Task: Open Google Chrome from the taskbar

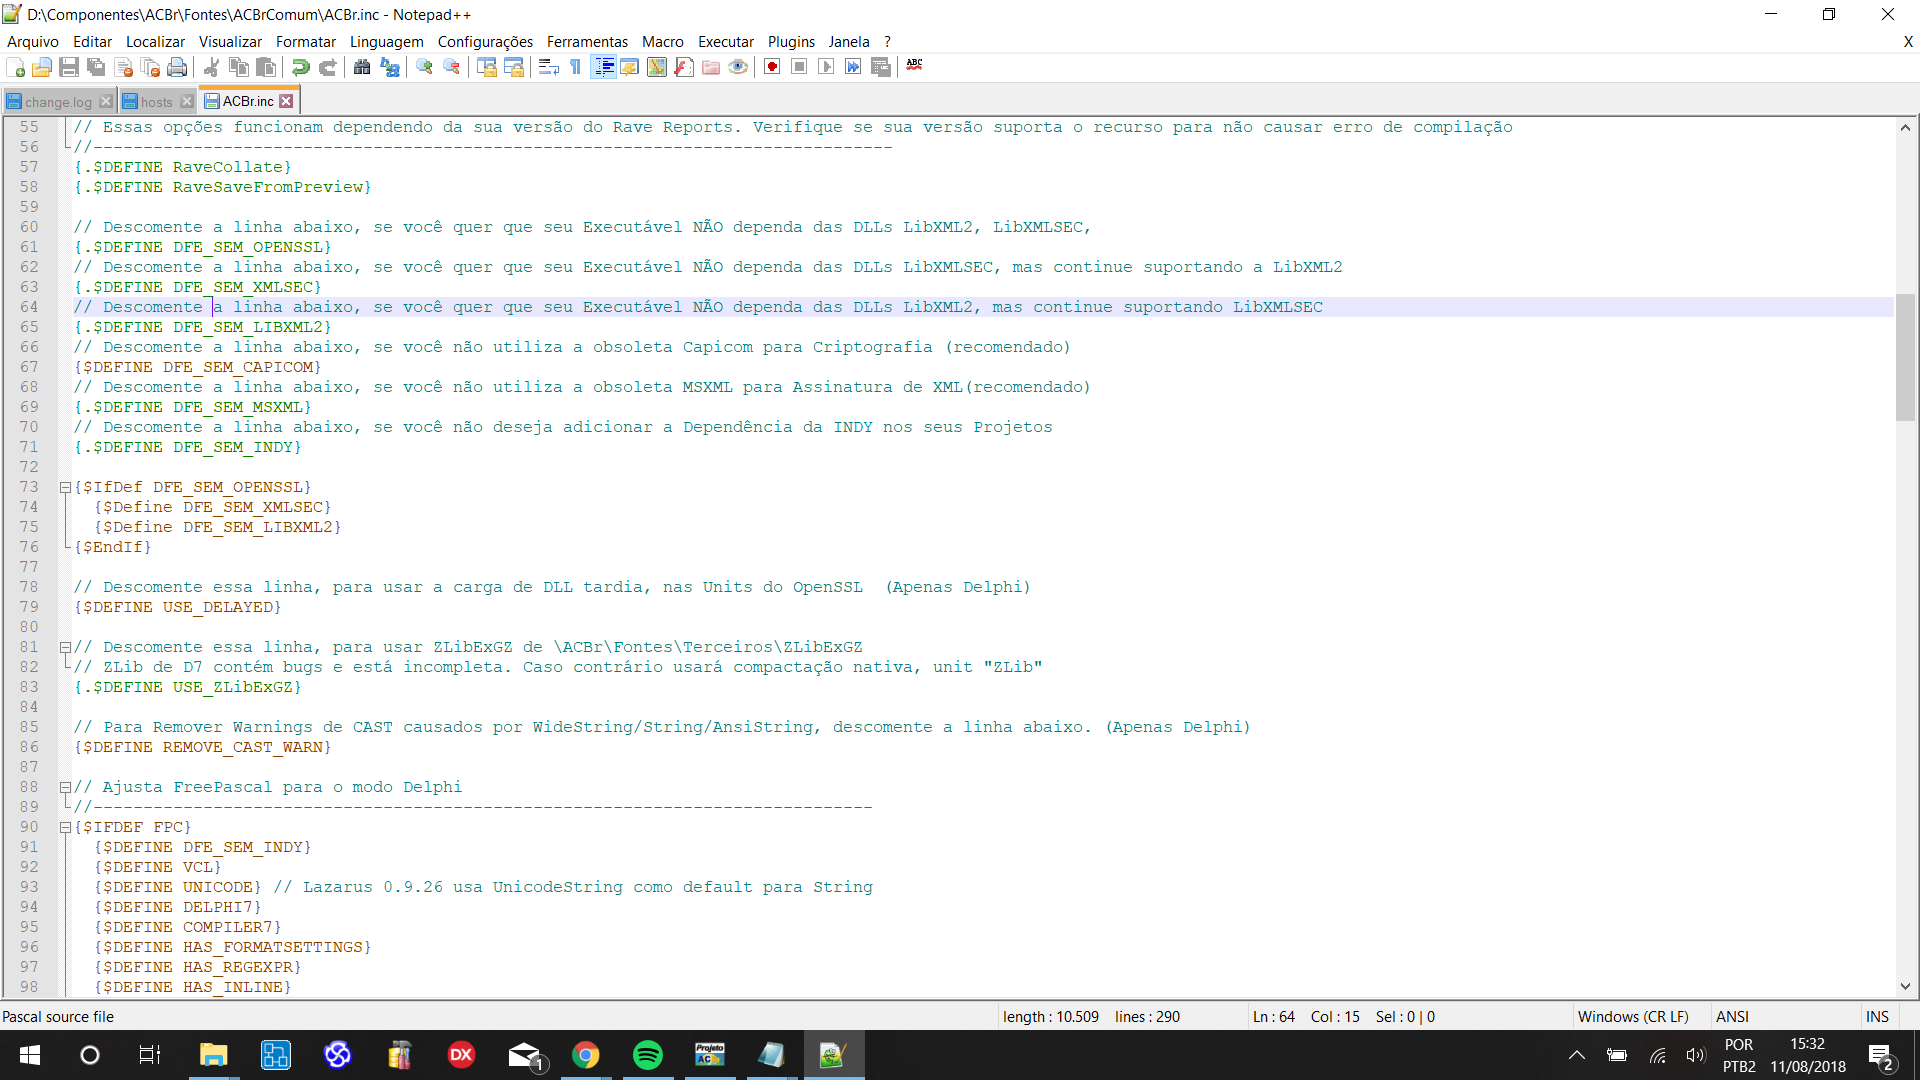Action: [585, 1055]
